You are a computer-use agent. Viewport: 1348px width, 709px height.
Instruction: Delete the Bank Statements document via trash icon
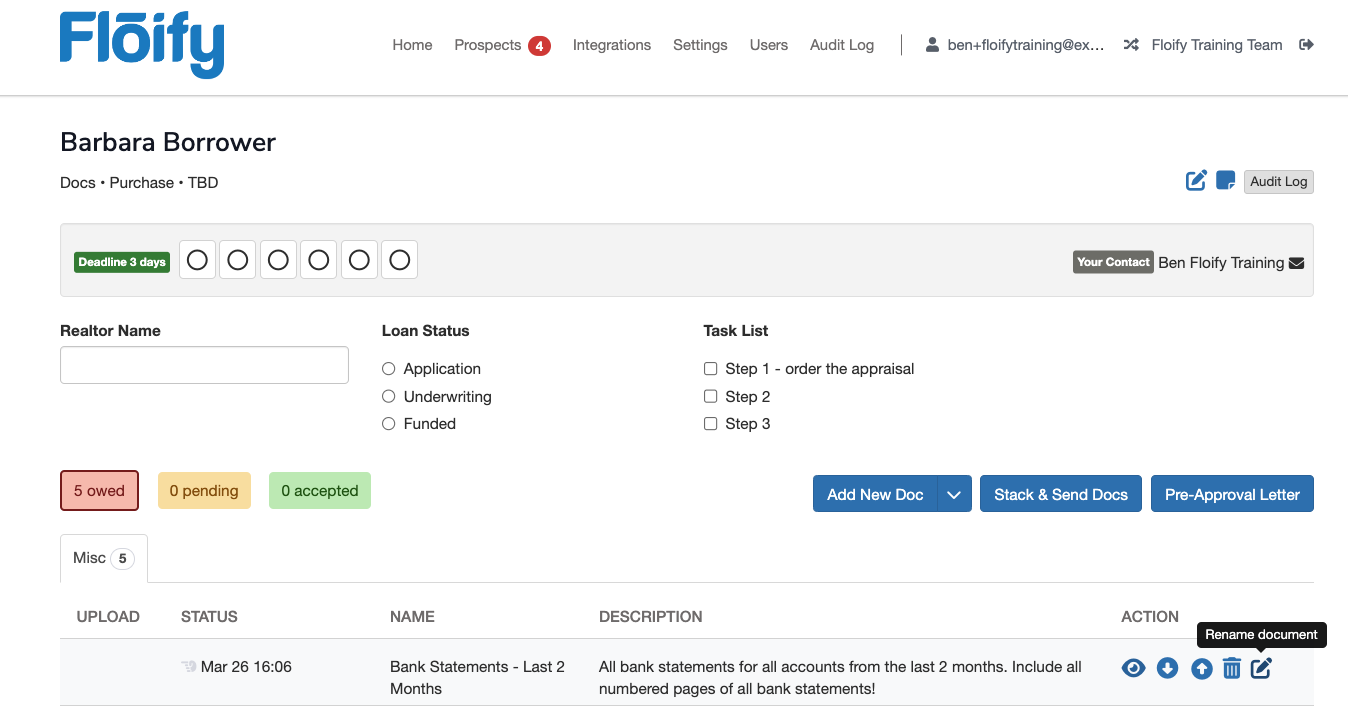[x=1232, y=668]
